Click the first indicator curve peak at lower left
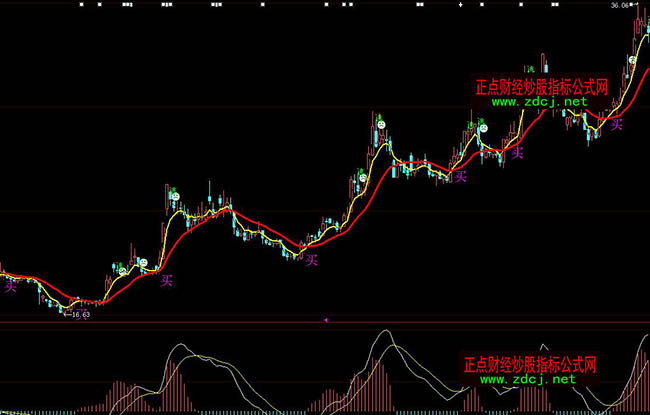 point(178,346)
